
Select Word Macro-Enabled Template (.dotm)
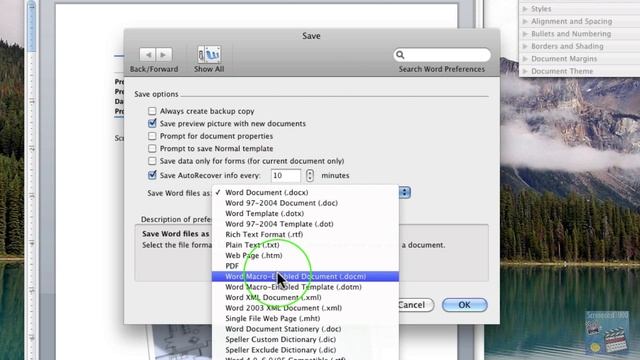(x=305, y=287)
